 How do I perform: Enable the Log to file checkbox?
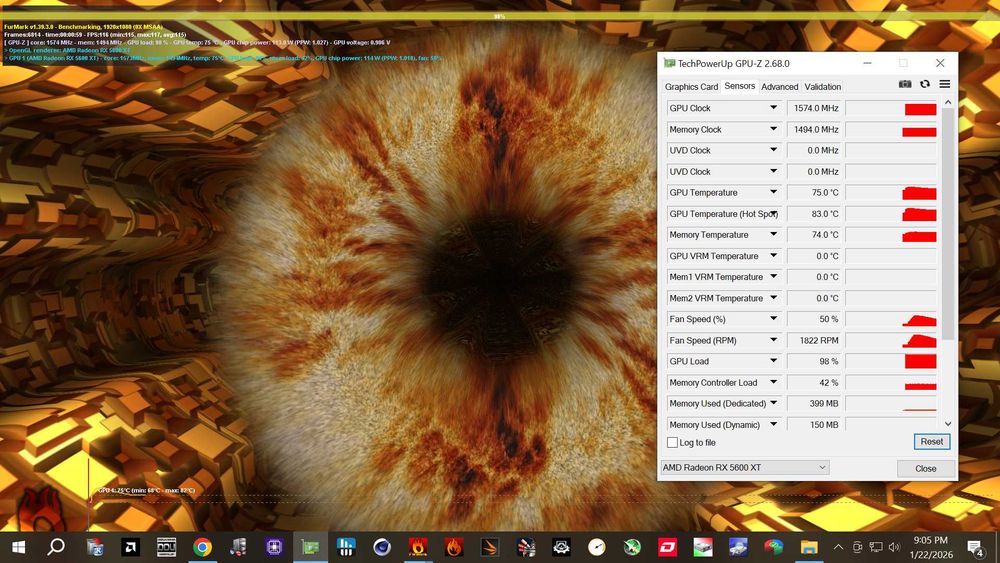[x=672, y=442]
